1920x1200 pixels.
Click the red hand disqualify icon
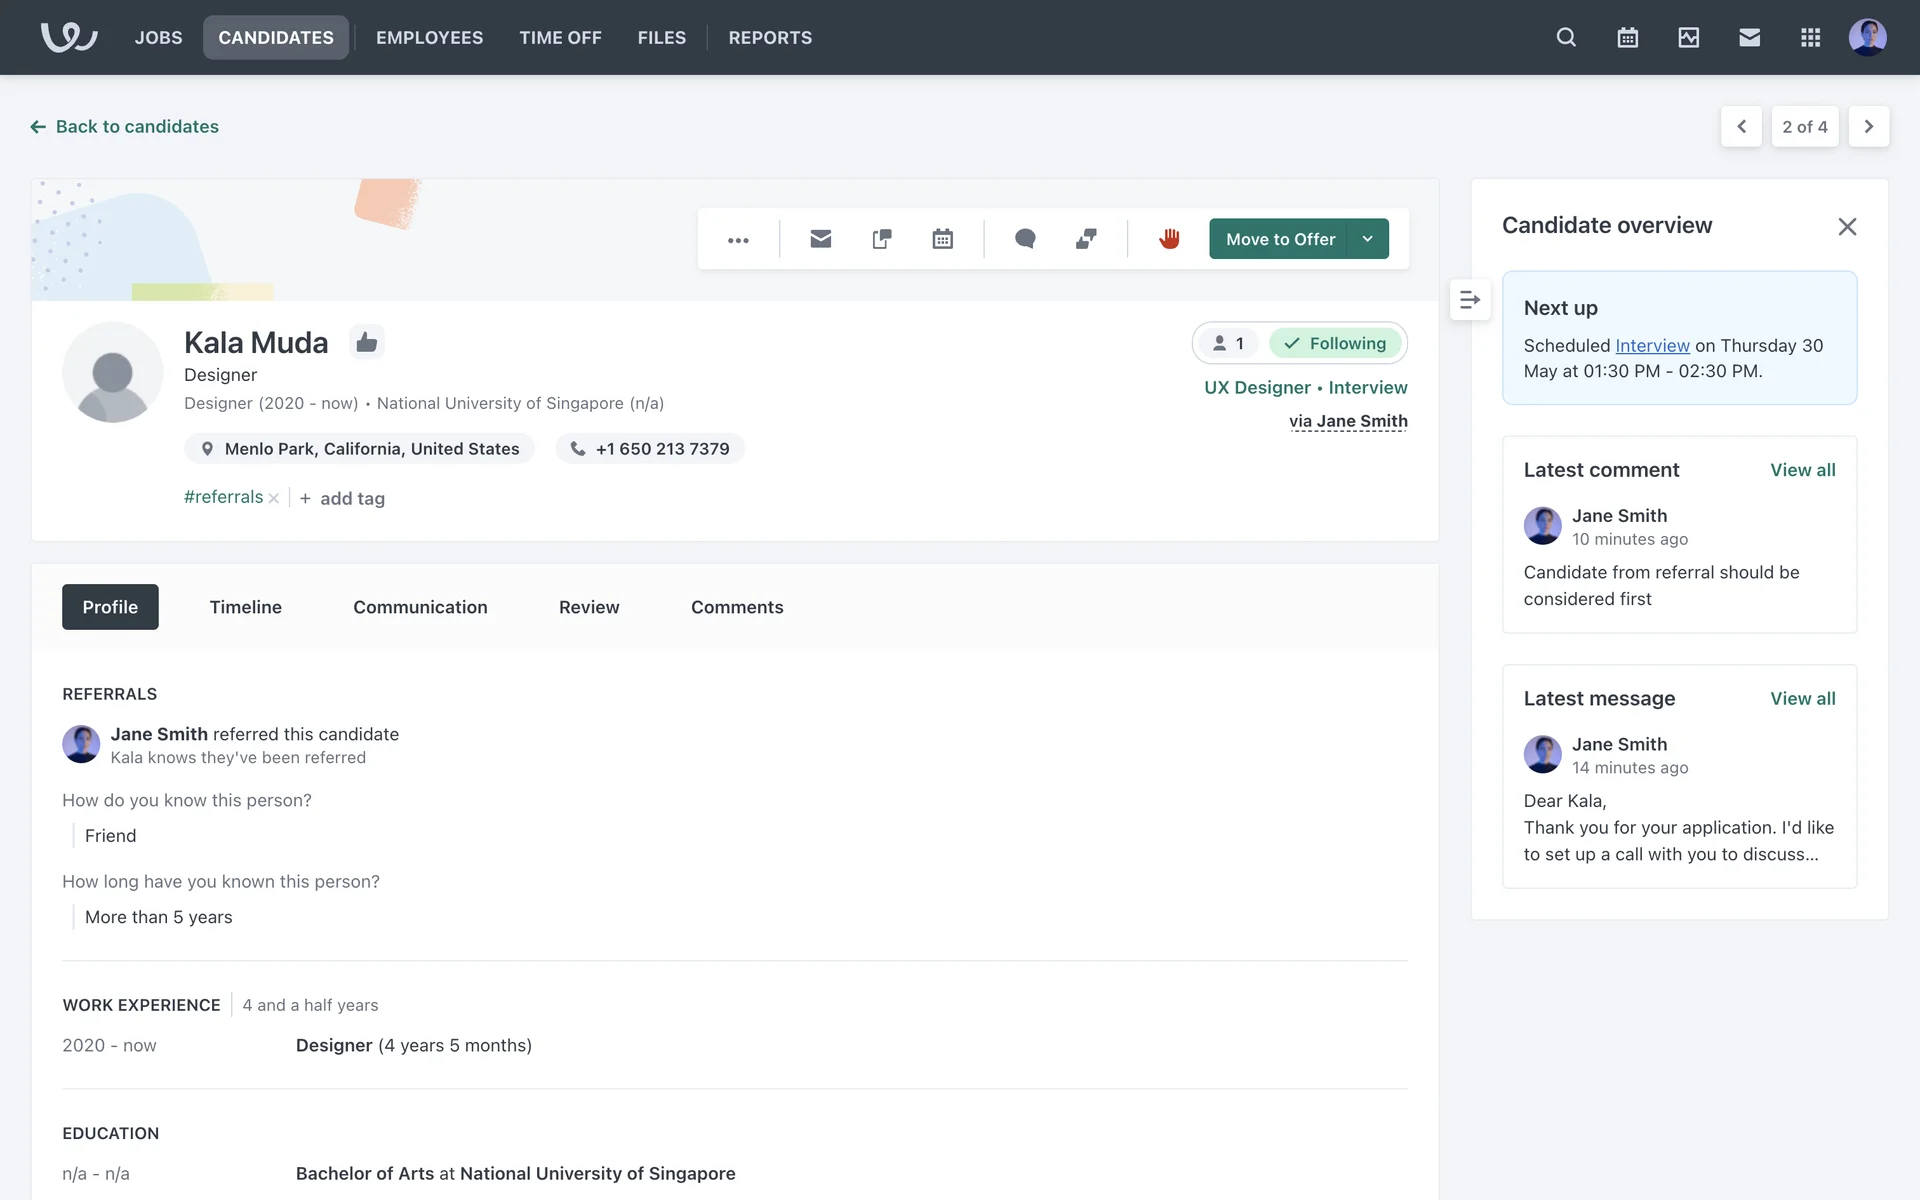(x=1169, y=239)
